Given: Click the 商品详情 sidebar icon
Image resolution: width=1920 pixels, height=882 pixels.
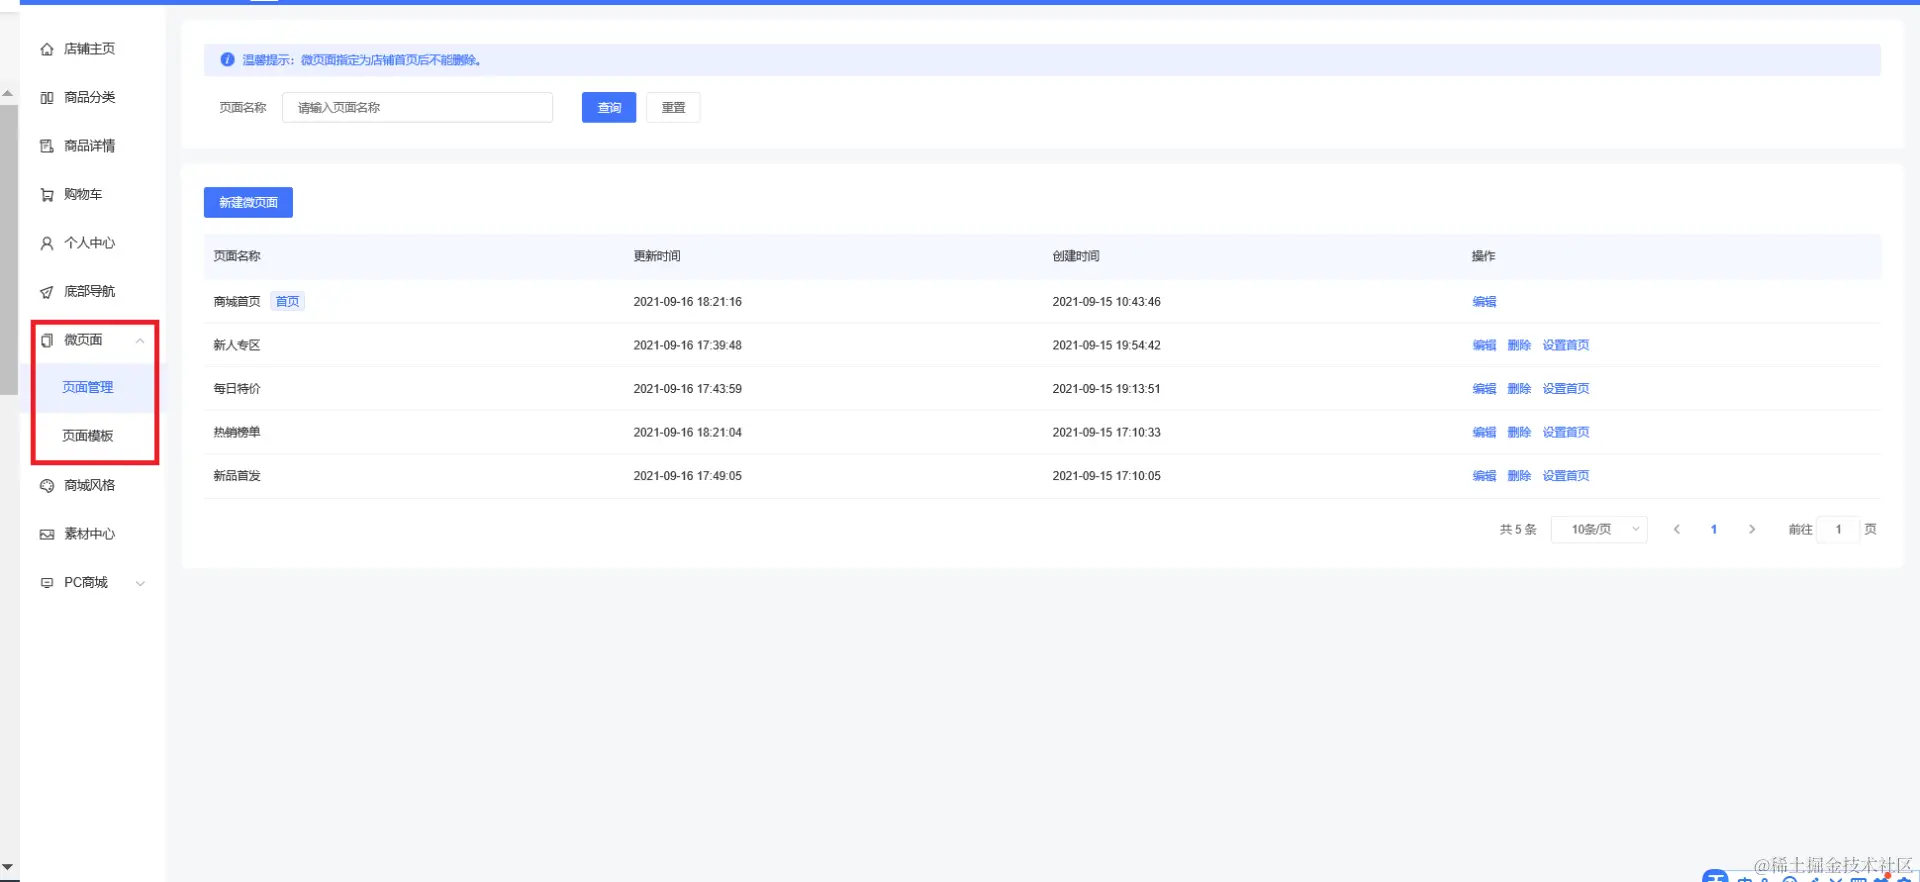Looking at the screenshot, I should 47,146.
